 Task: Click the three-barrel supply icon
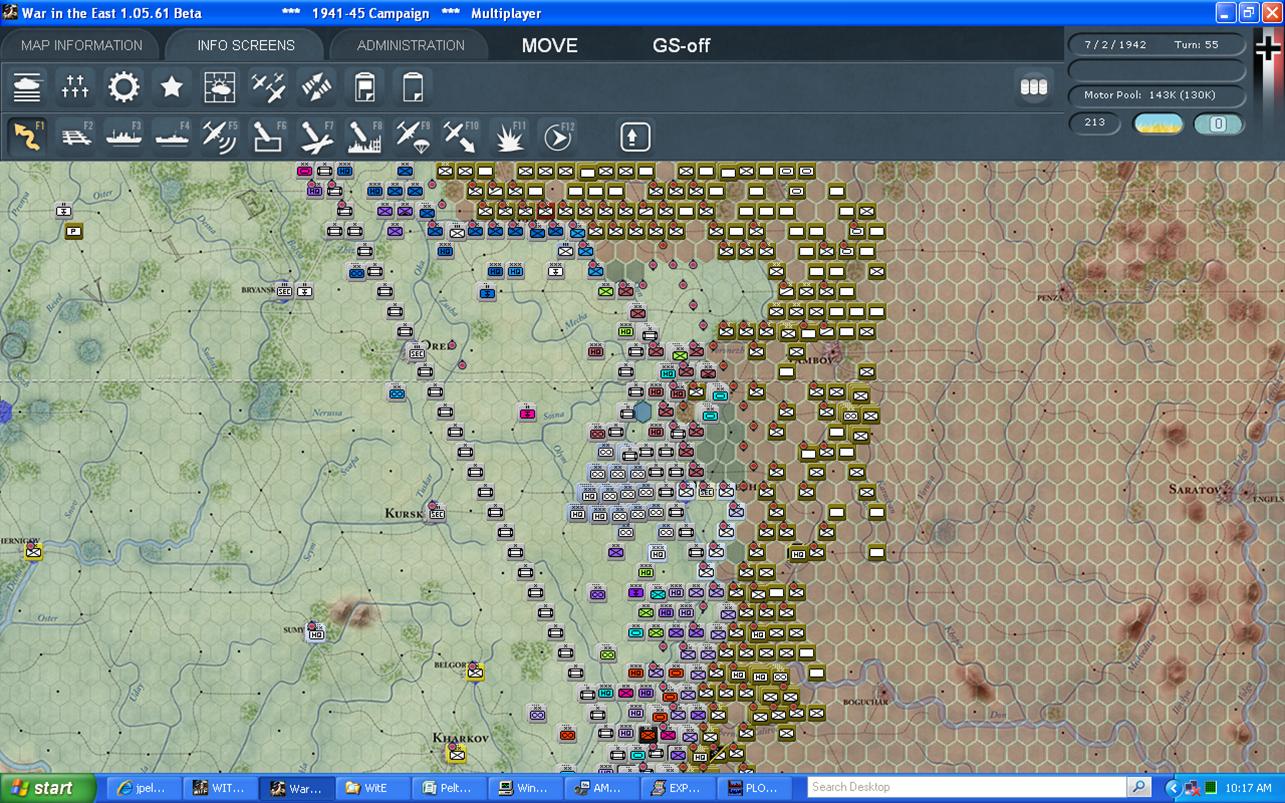(1033, 87)
